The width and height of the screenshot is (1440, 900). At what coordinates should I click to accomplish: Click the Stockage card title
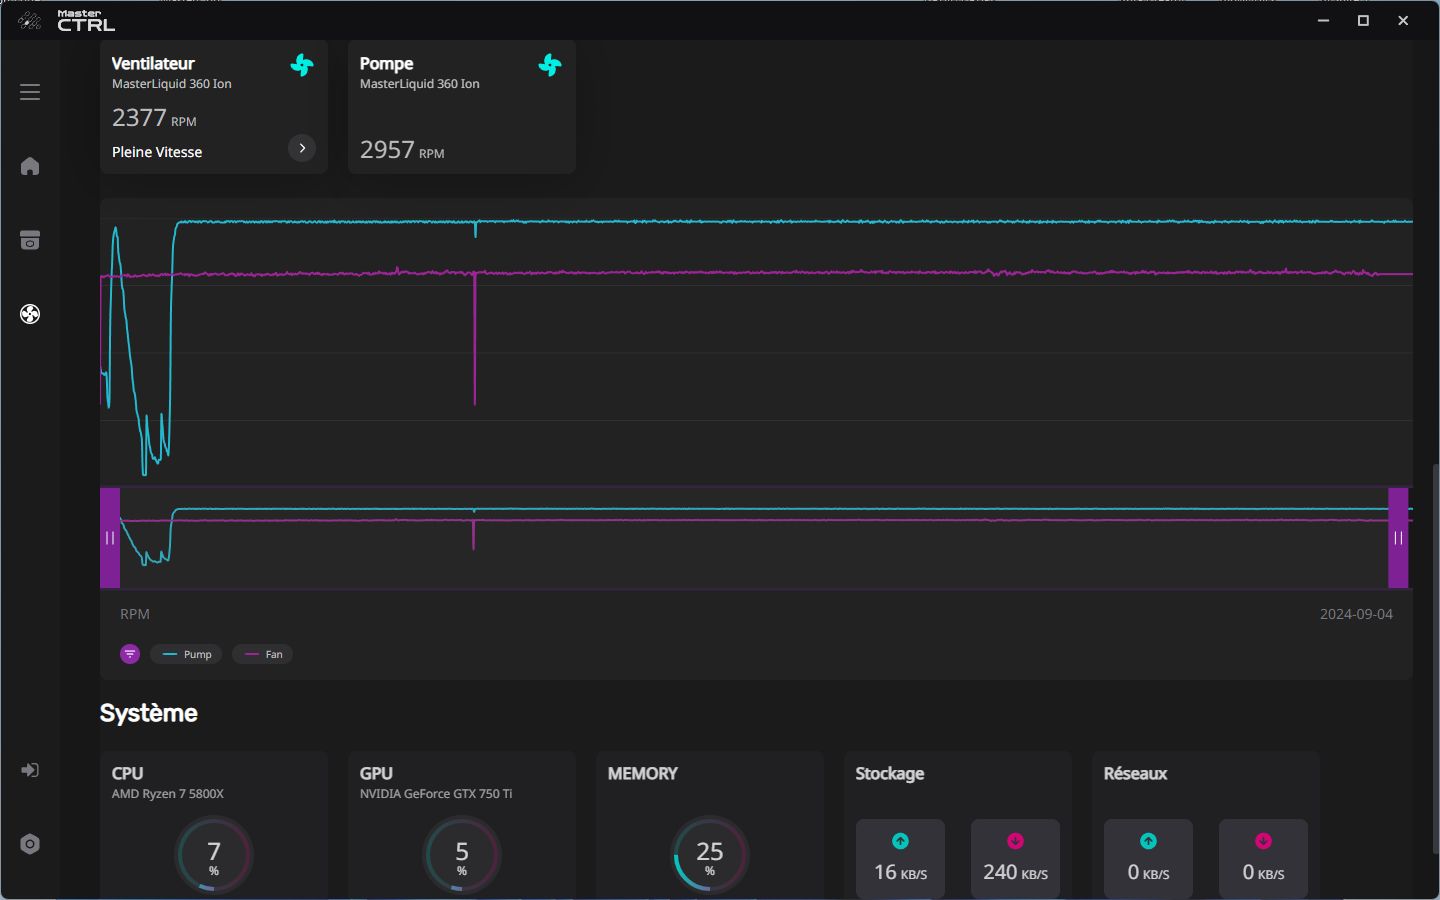click(x=890, y=774)
